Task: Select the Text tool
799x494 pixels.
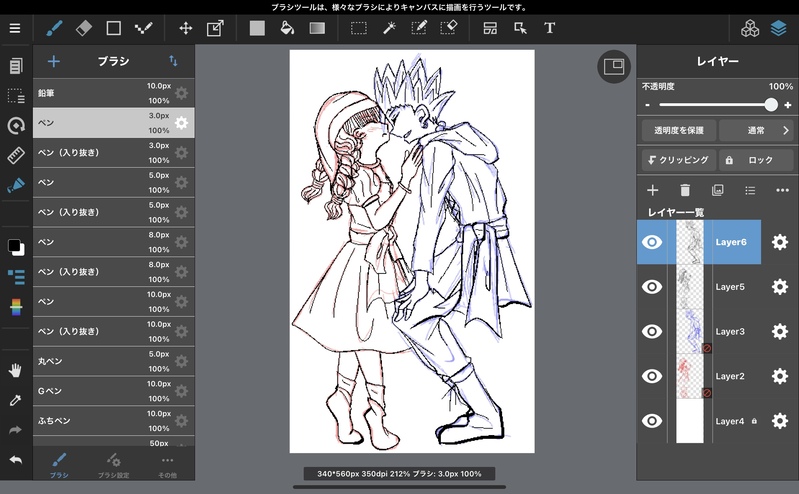Action: 549,28
